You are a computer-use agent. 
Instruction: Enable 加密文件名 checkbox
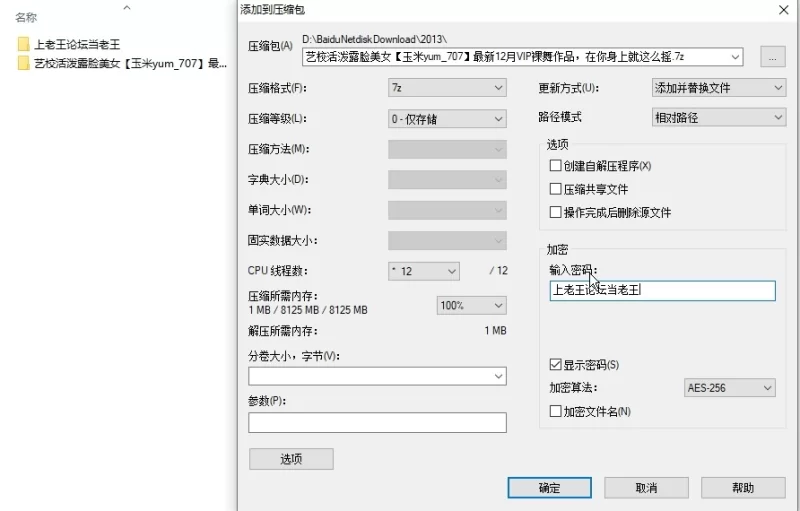[556, 411]
